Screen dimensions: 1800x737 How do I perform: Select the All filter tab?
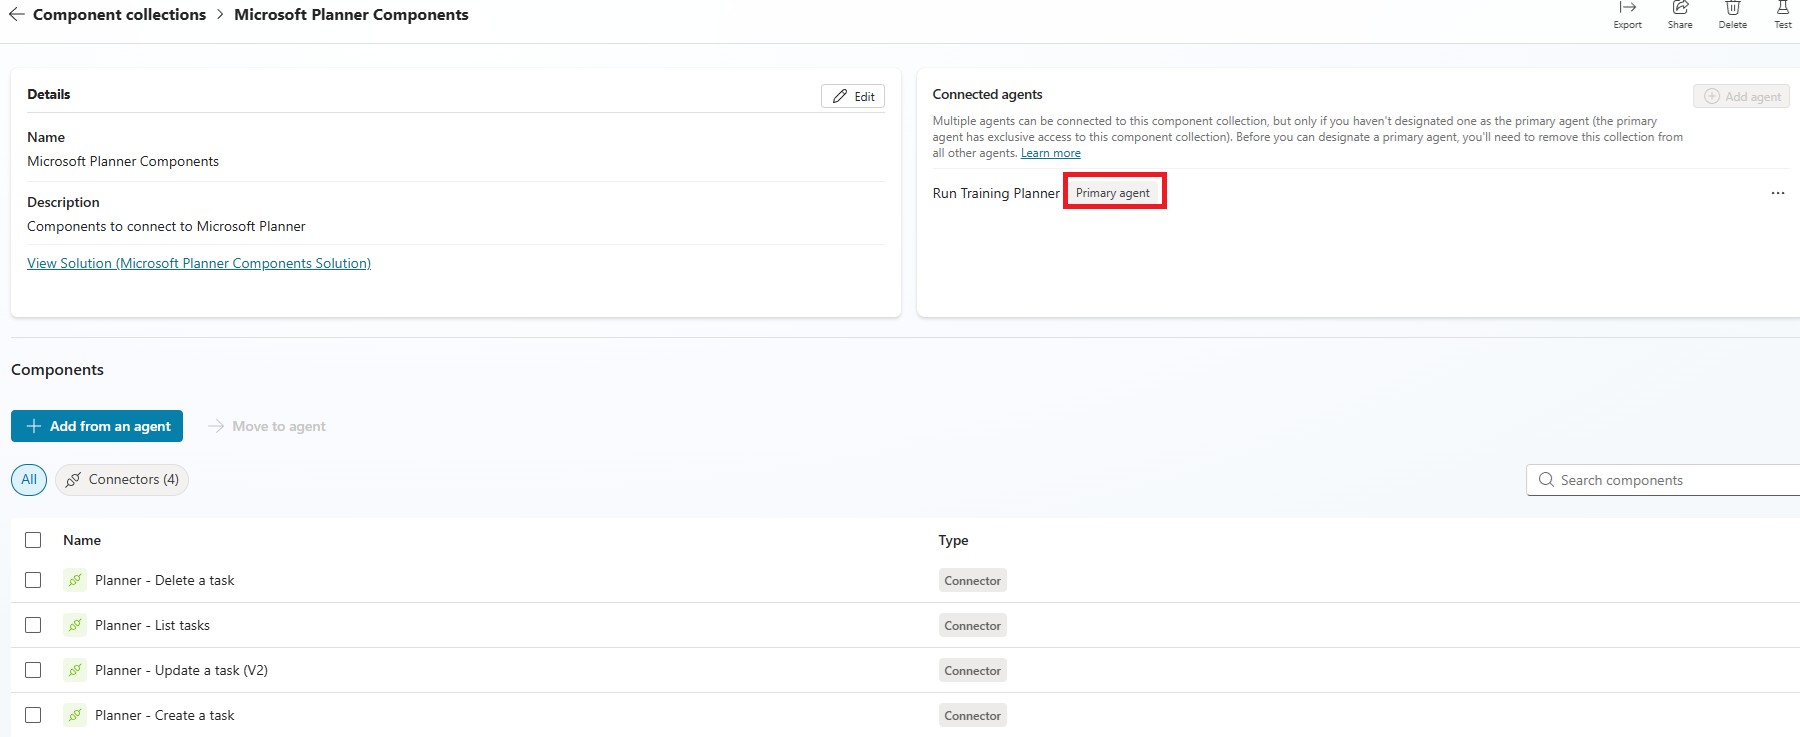(29, 480)
